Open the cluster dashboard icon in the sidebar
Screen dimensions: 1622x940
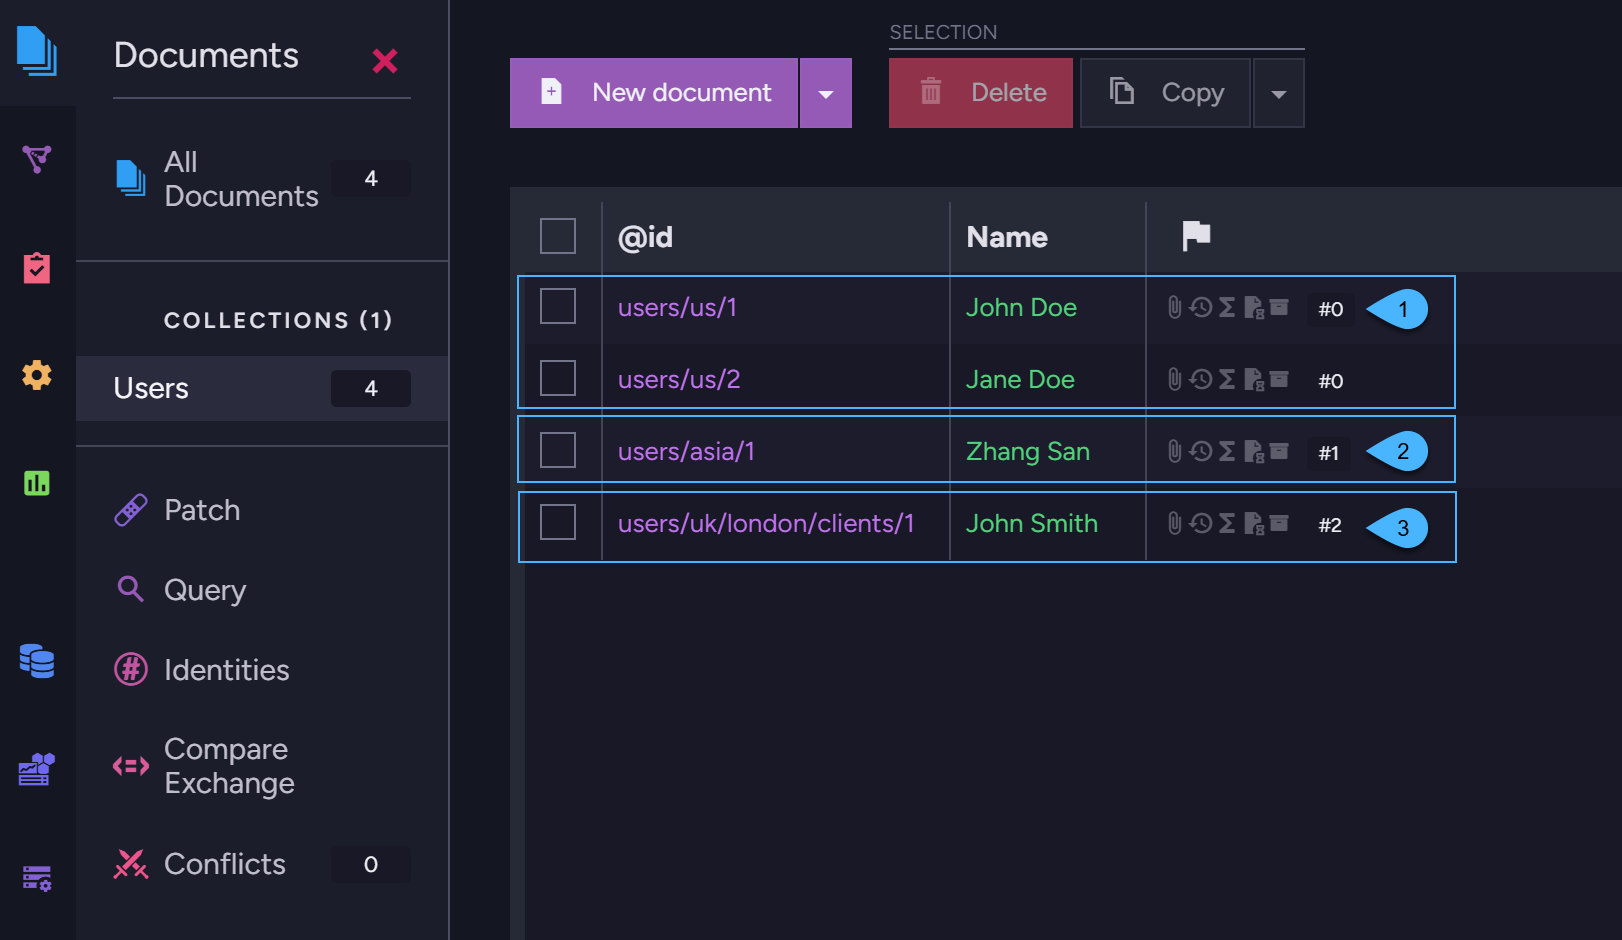pos(37,769)
